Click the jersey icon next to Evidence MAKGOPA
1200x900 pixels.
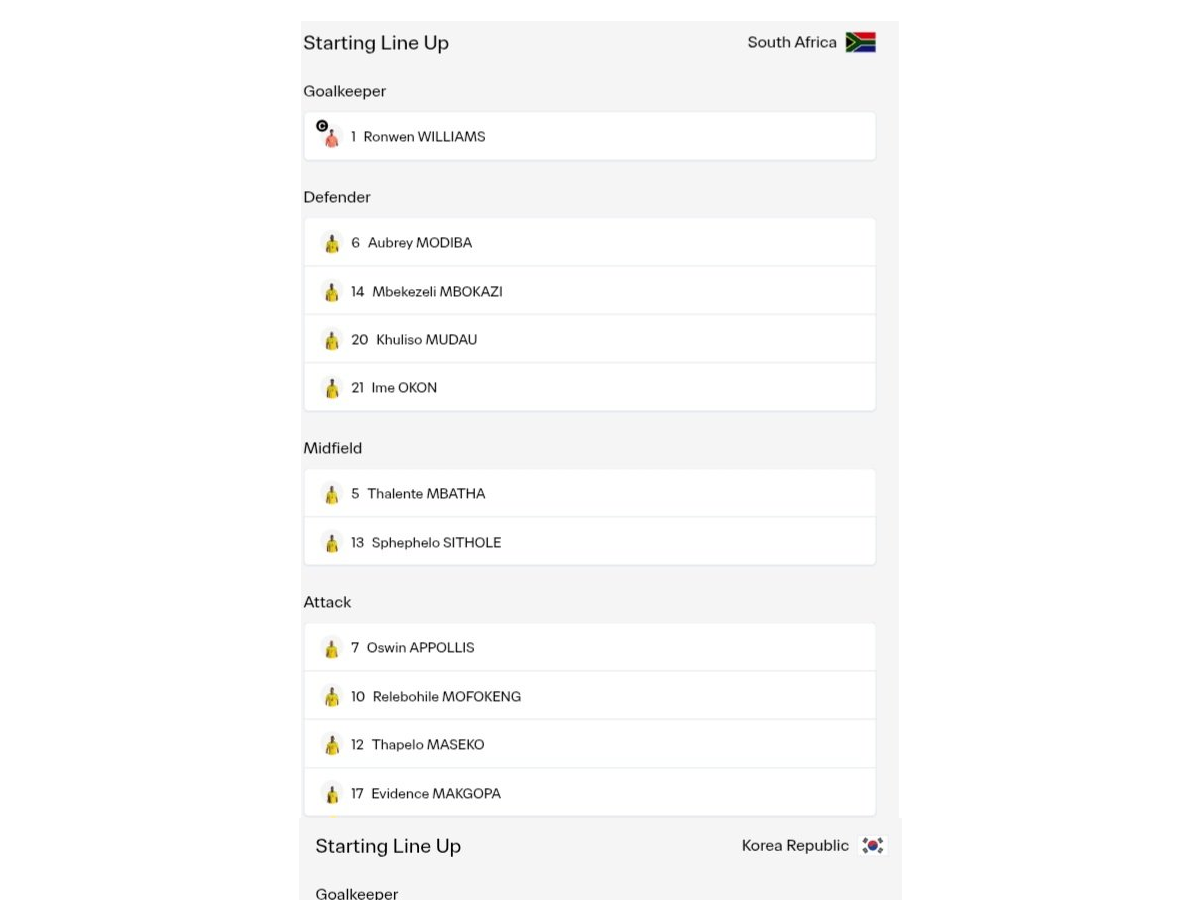332,794
